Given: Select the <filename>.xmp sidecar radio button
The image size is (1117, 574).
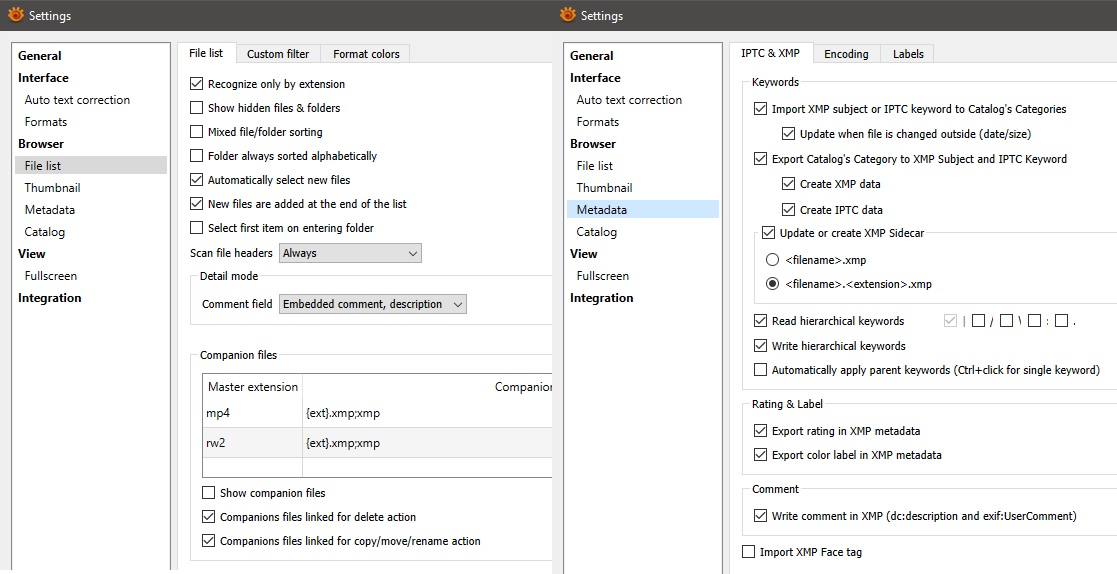Looking at the screenshot, I should click(x=772, y=260).
